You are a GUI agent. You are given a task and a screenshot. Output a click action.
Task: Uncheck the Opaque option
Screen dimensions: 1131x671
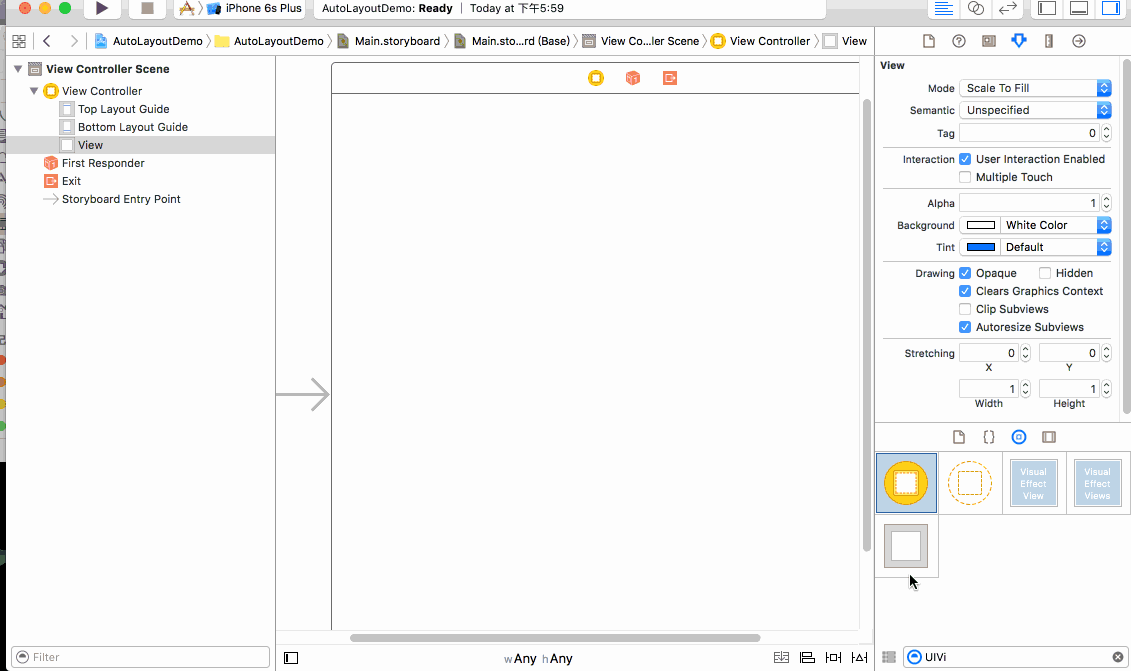tap(965, 273)
